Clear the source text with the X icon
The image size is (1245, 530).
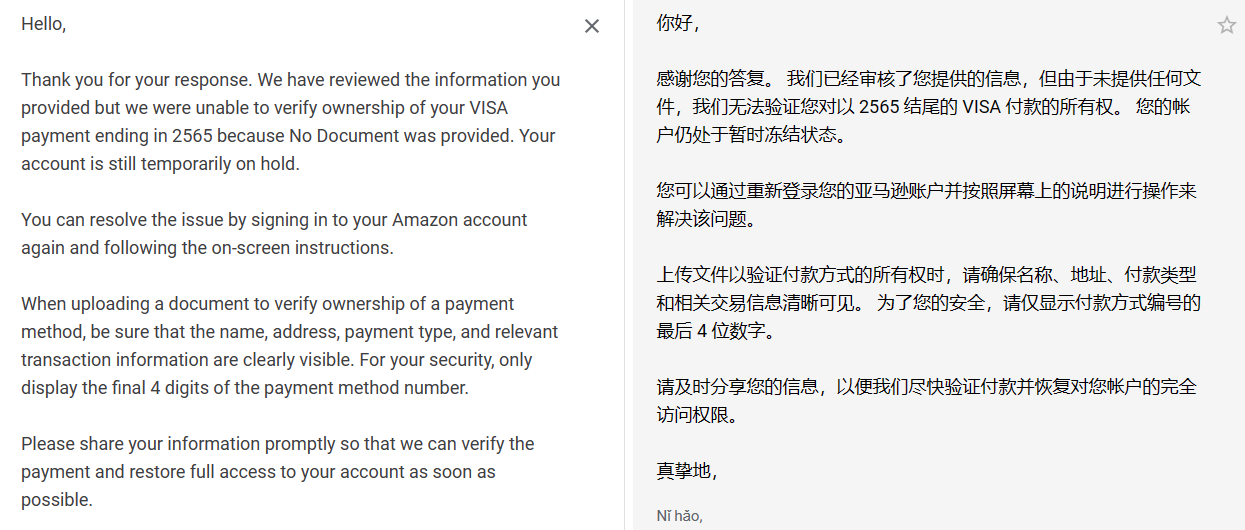592,26
